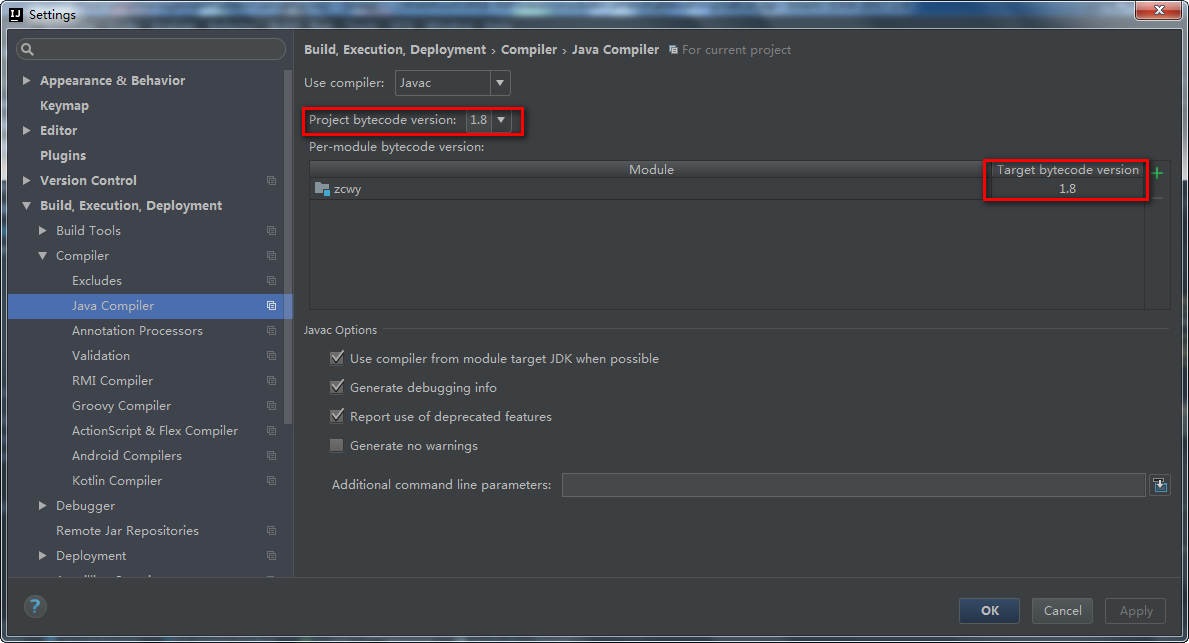Enable 'Generate no warnings' checkbox
This screenshot has width=1189, height=643.
pyautogui.click(x=337, y=445)
